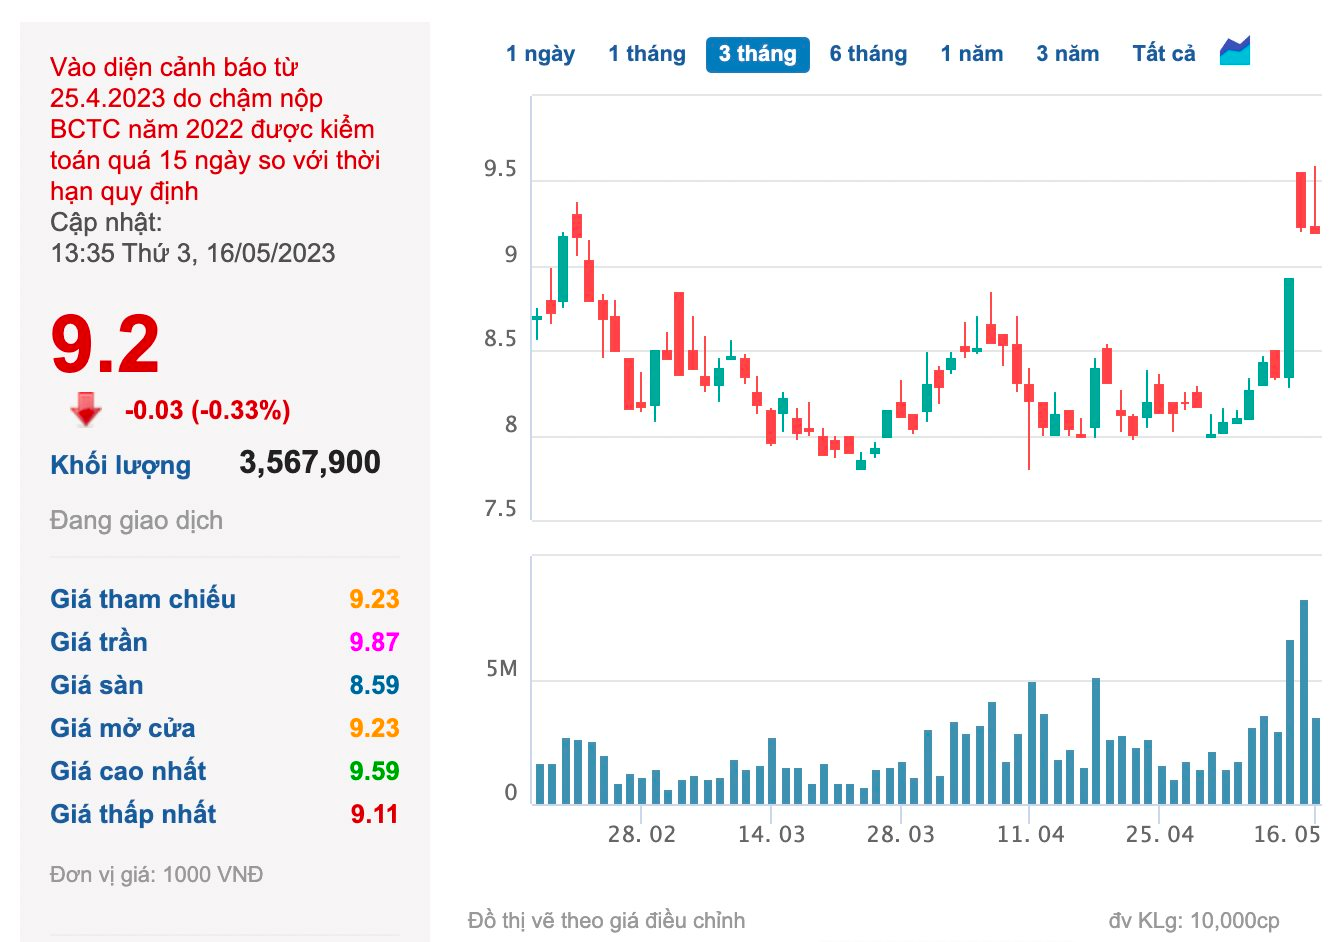Image resolution: width=1344 pixels, height=942 pixels.
Task: Switch chart to the area chart icon
Action: pos(1235,51)
